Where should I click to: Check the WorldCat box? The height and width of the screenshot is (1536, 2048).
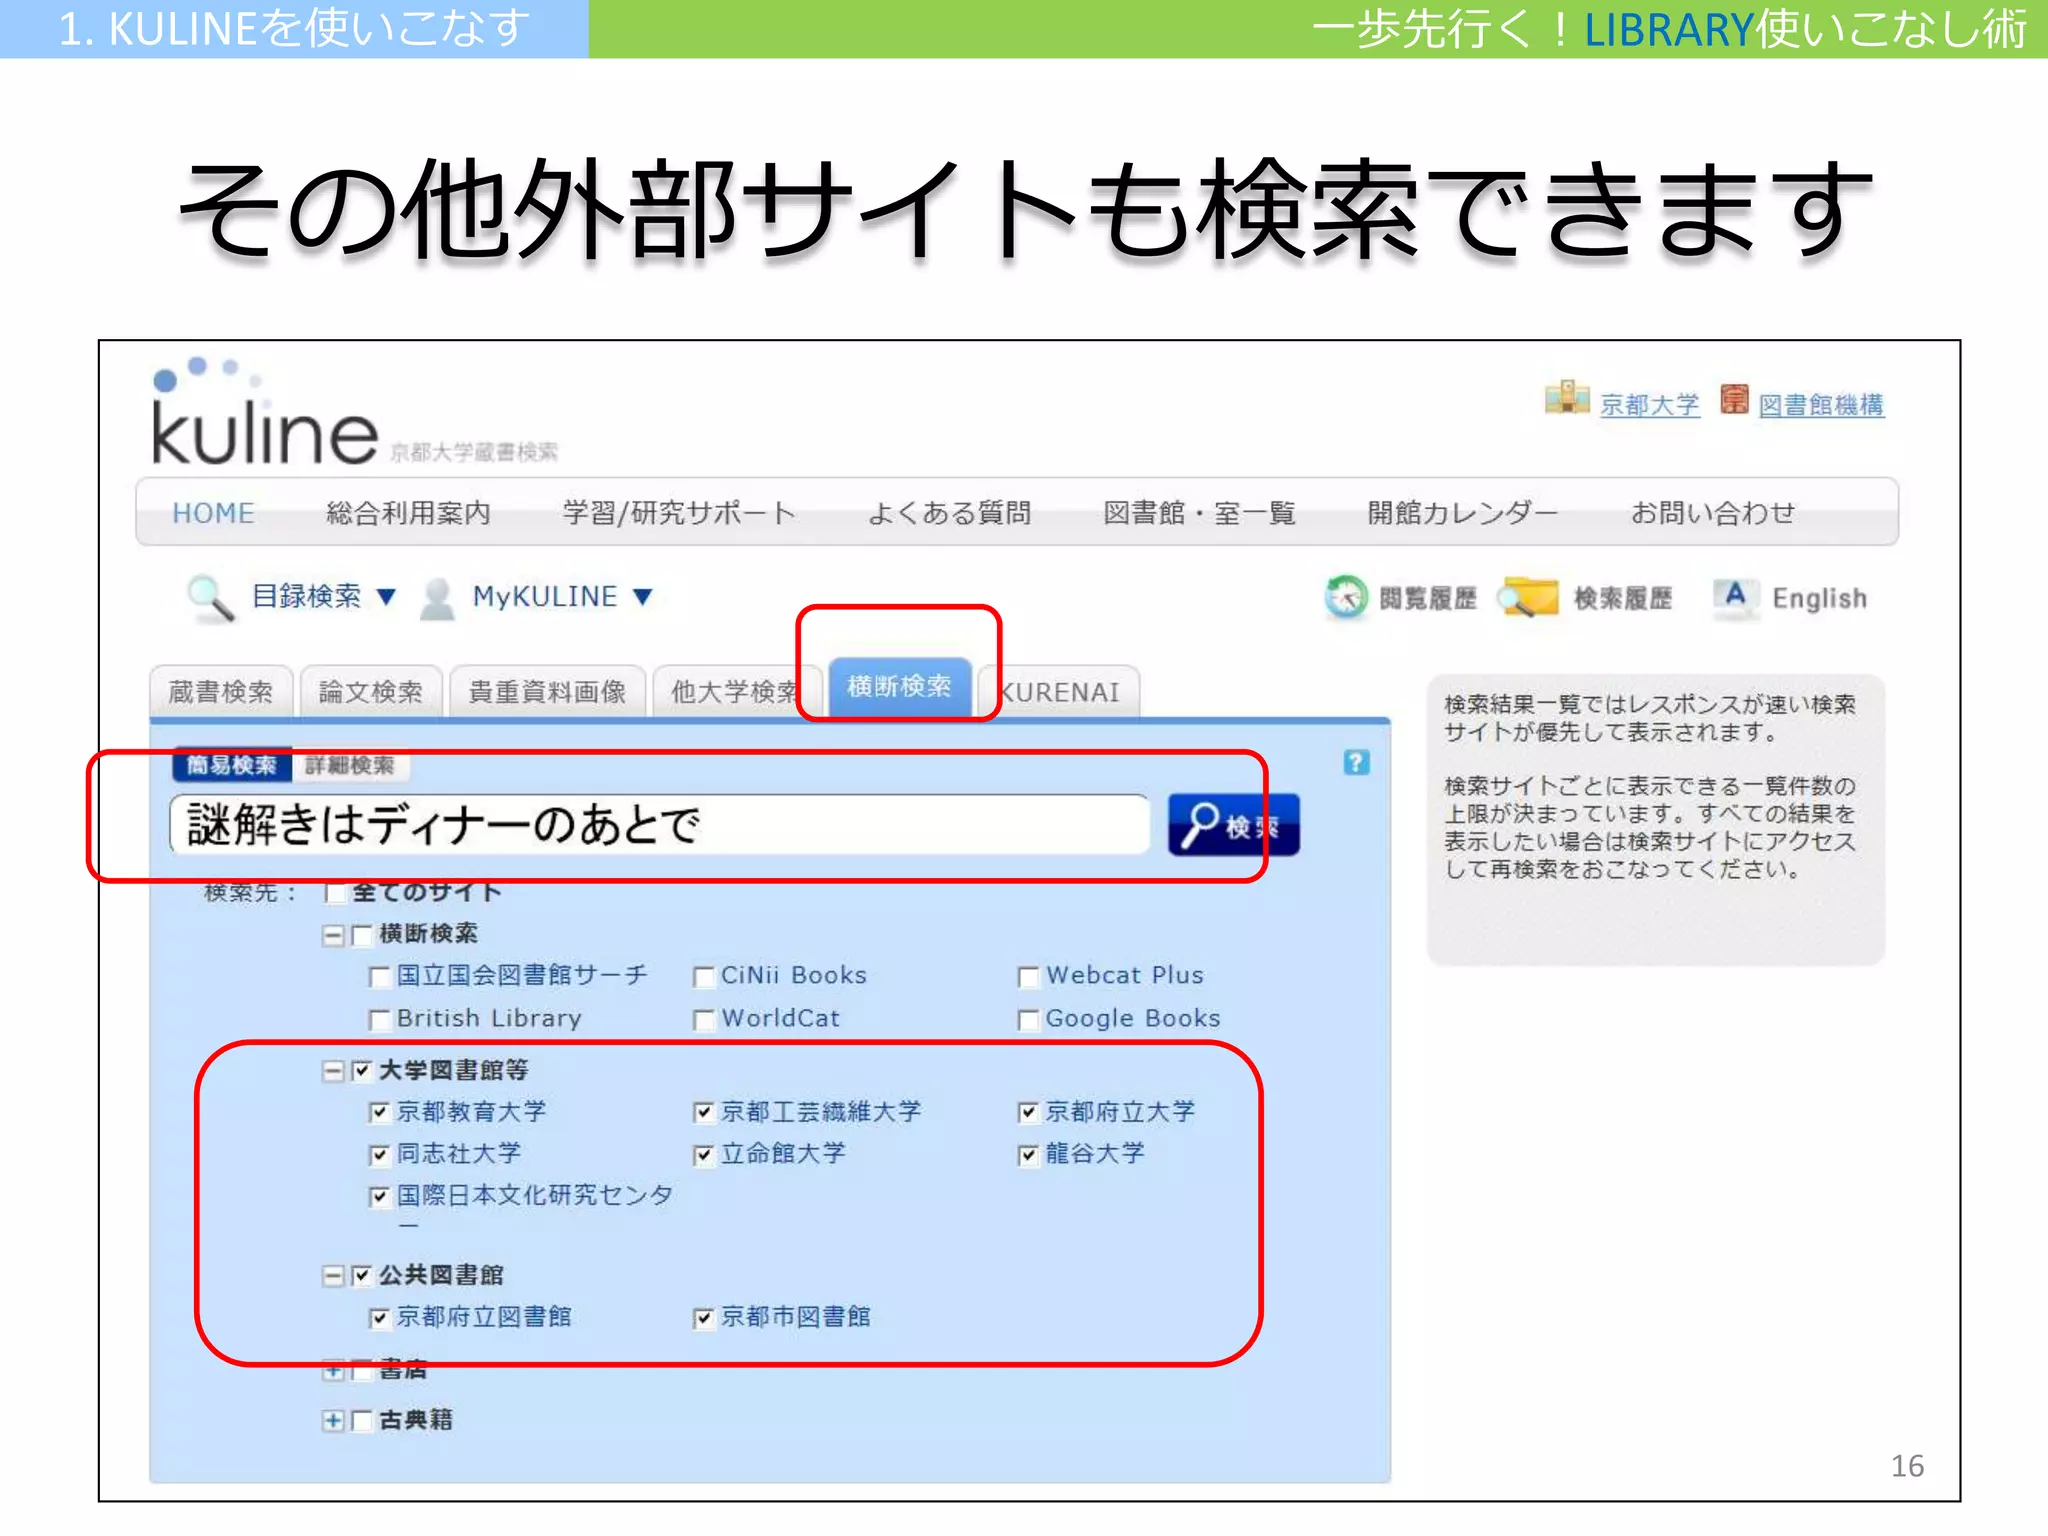704,1020
